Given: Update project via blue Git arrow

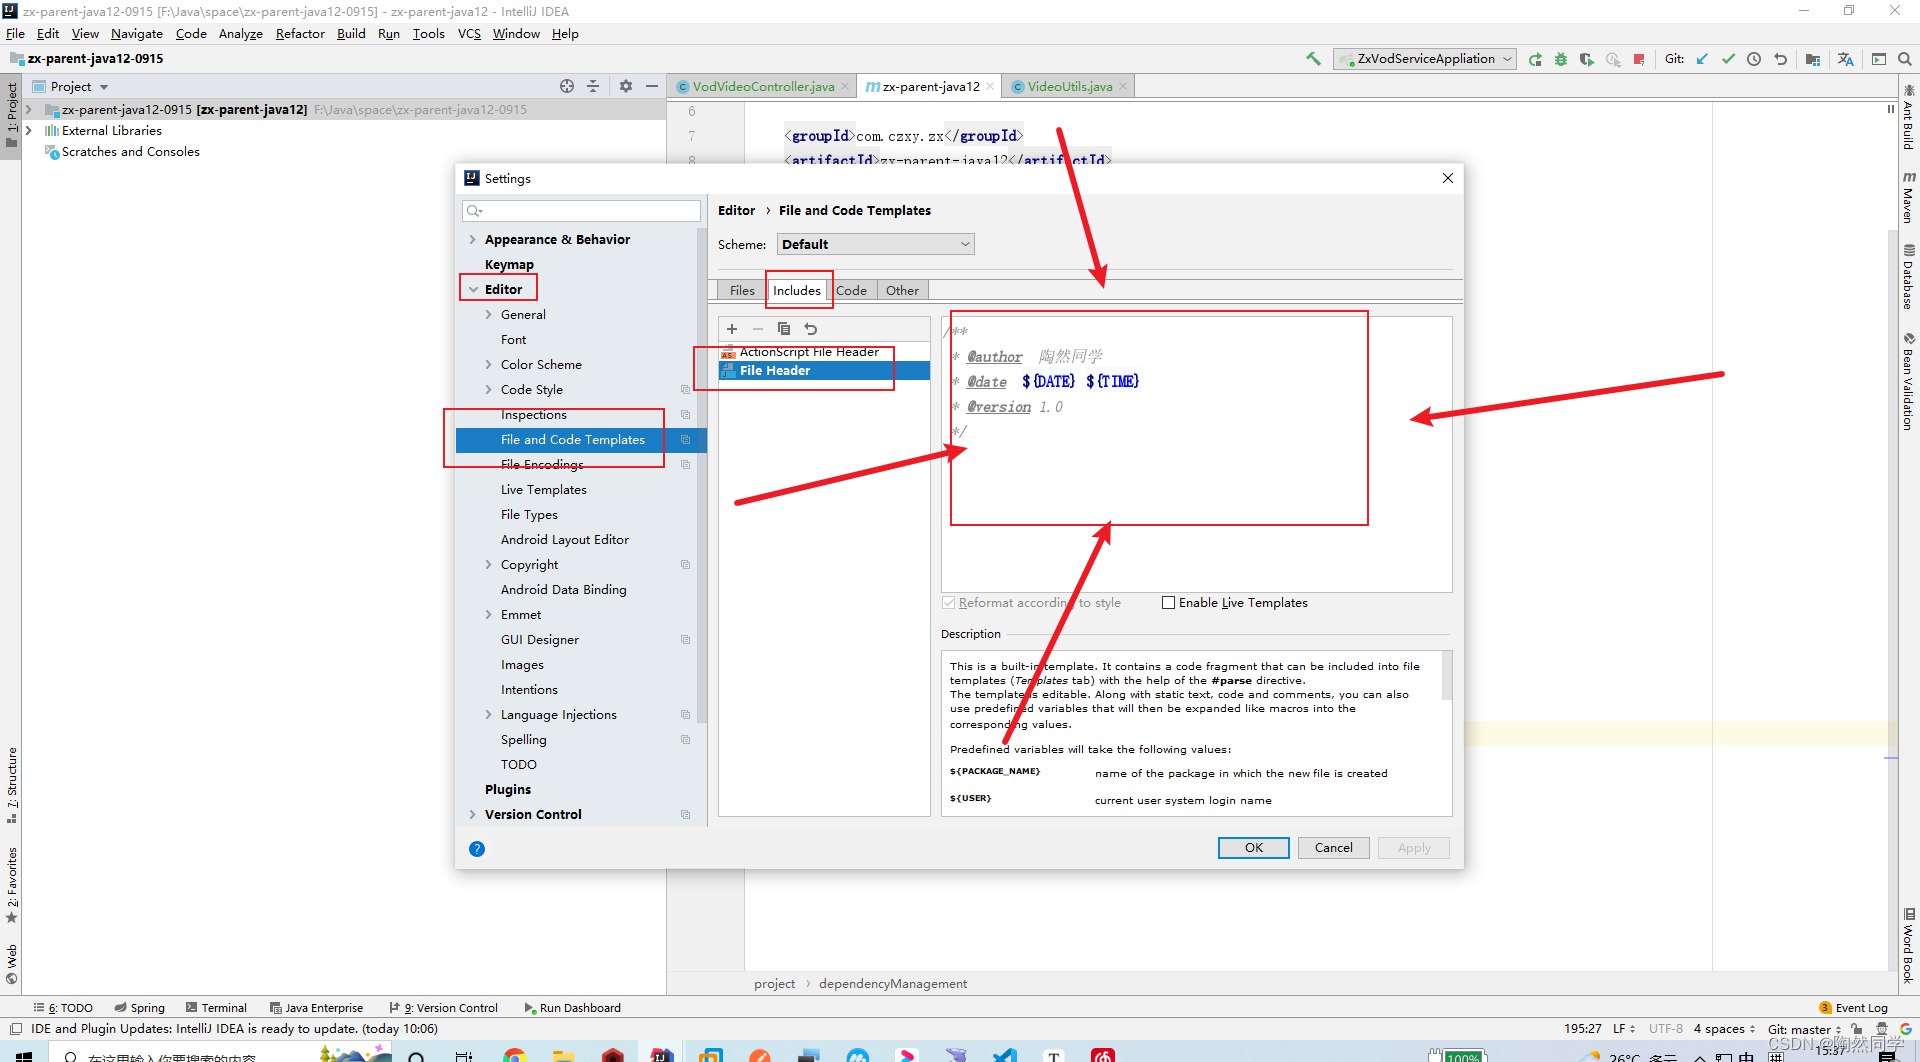Looking at the screenshot, I should pos(1702,59).
